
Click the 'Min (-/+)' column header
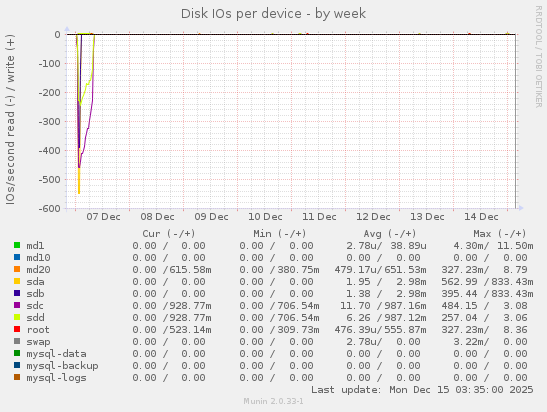click(280, 233)
